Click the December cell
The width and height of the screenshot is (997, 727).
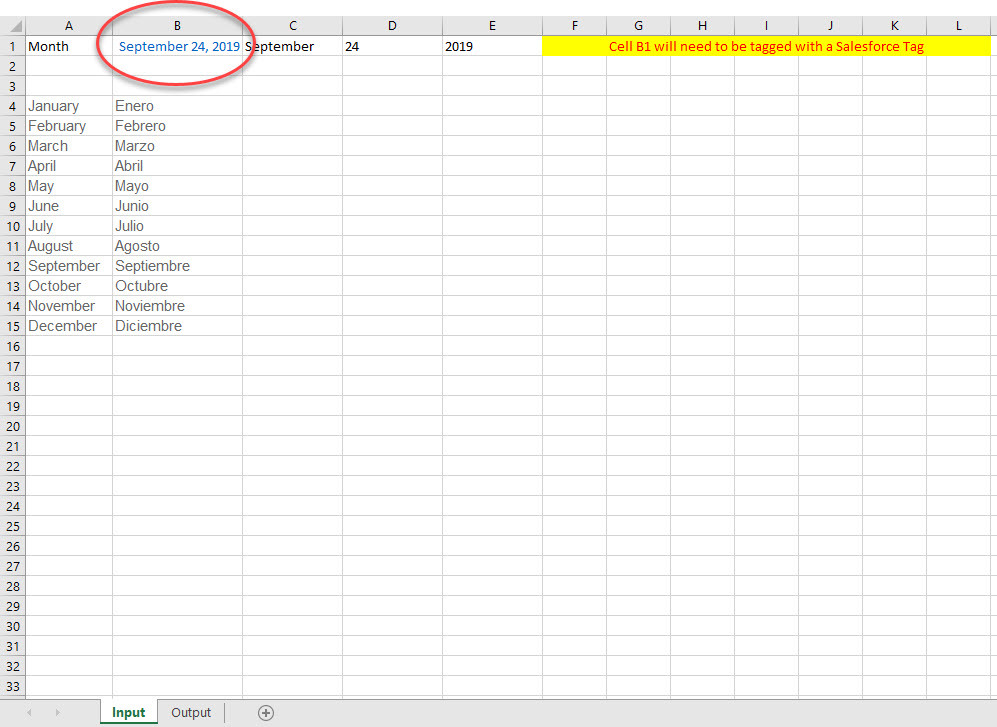click(69, 326)
